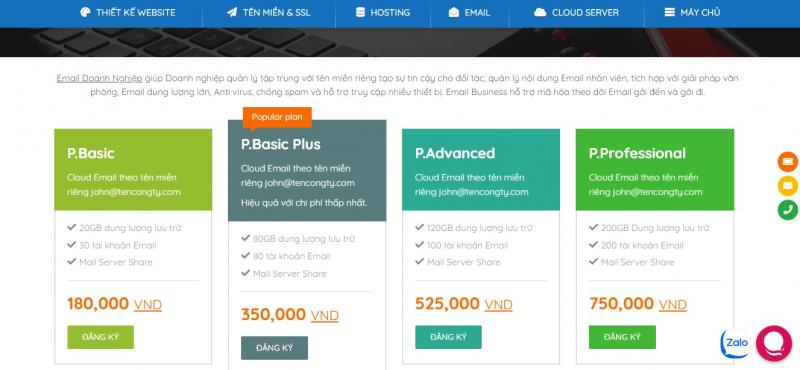This screenshot has width=800, height=370.
Task: Click the server bars icon beside Máy chủ
Action: [x=669, y=12]
